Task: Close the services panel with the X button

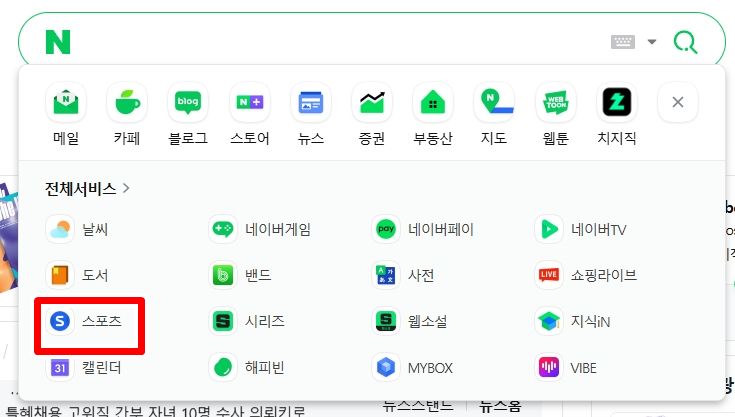Action: tap(678, 102)
